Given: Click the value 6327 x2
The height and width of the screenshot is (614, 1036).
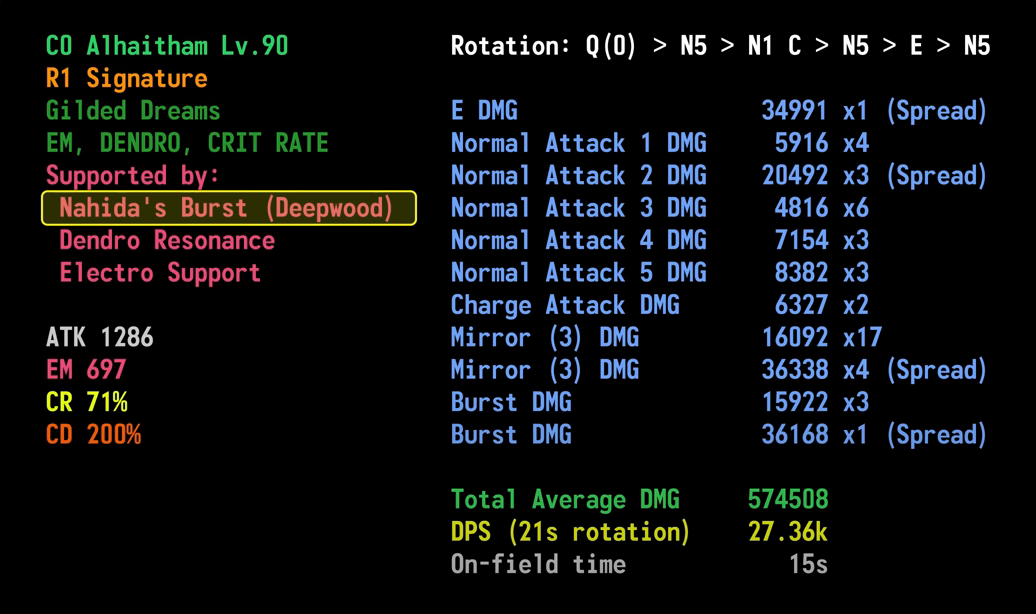Looking at the screenshot, I should 821,305.
